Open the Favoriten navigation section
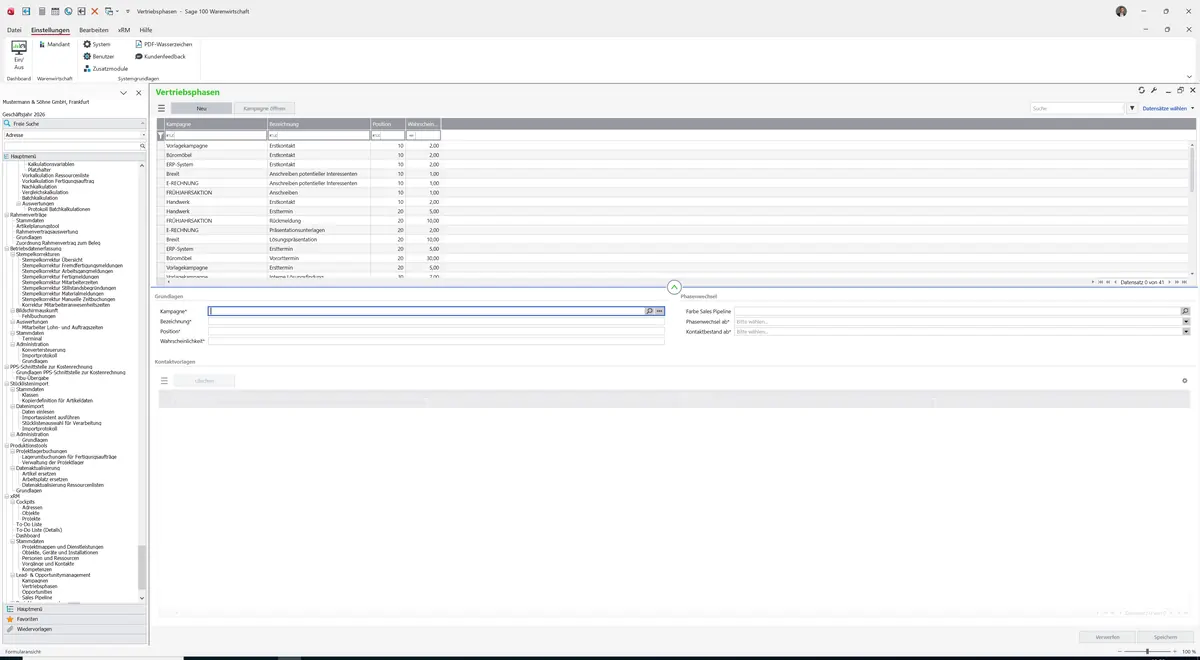This screenshot has width=1200, height=660. (74, 619)
